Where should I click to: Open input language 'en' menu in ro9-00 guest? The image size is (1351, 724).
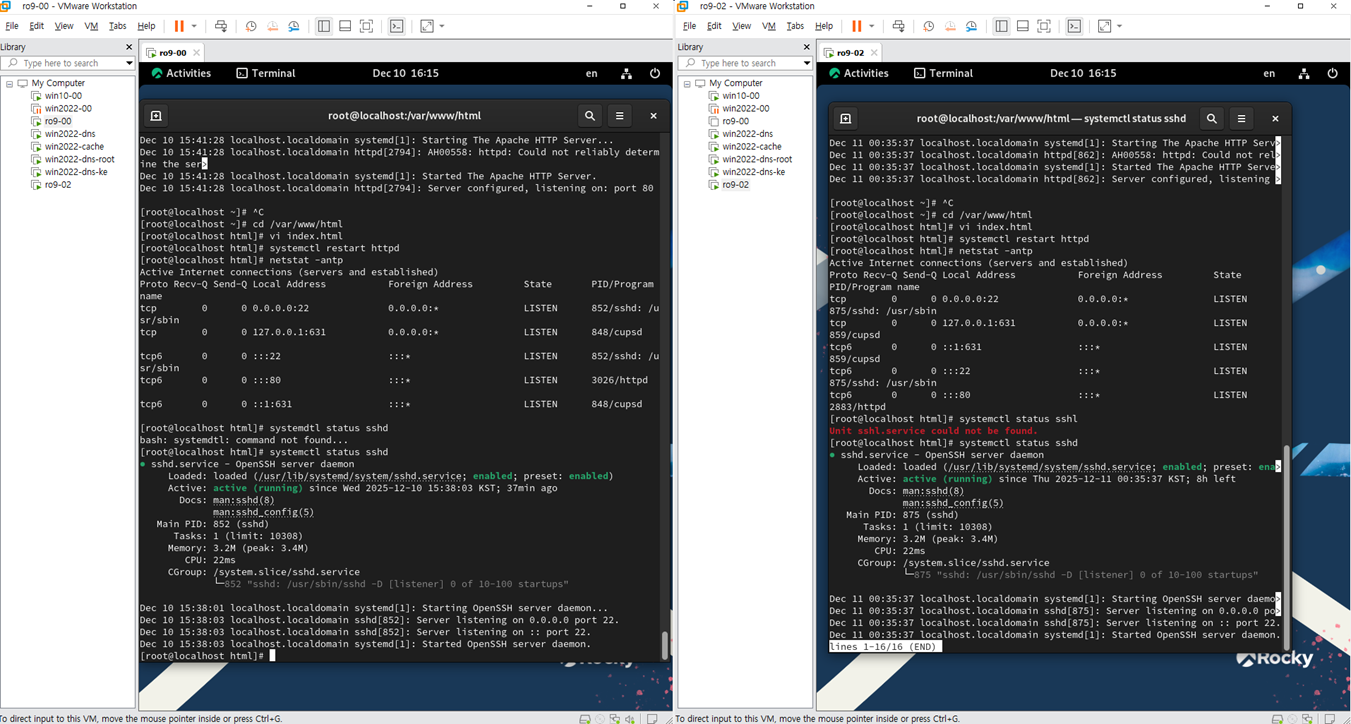point(592,73)
